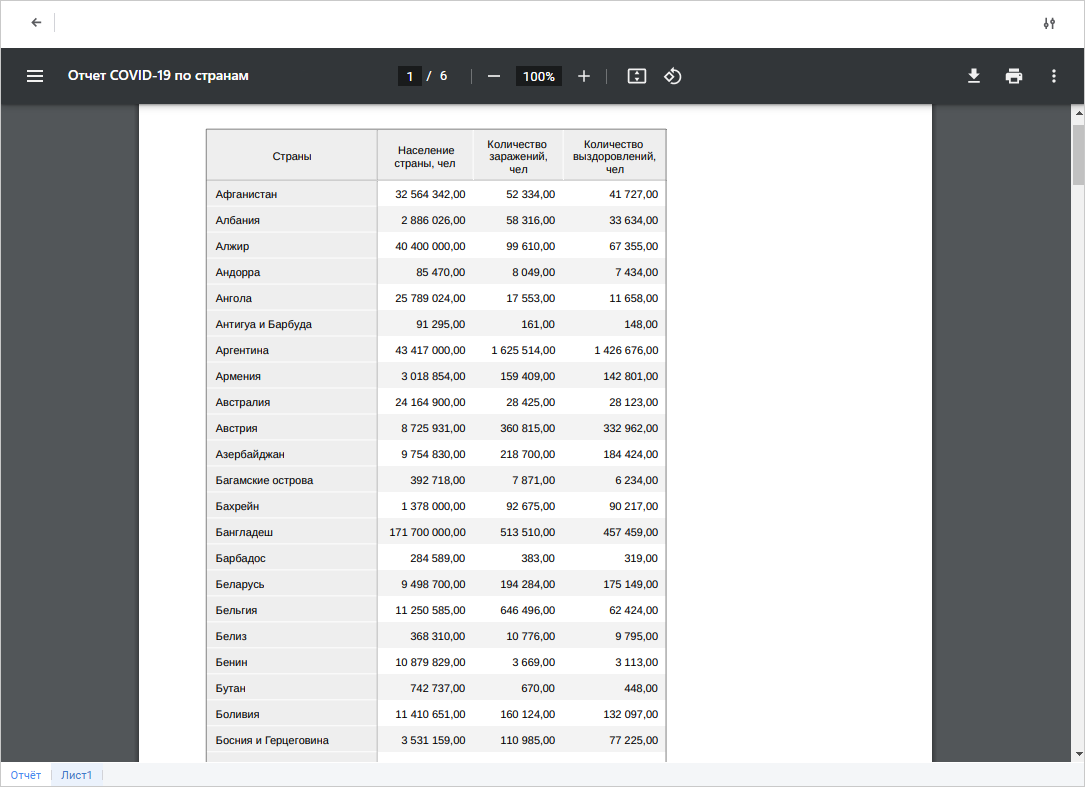Image resolution: width=1085 pixels, height=787 pixels.
Task: Click the back arrow icon
Action: [x=36, y=22]
